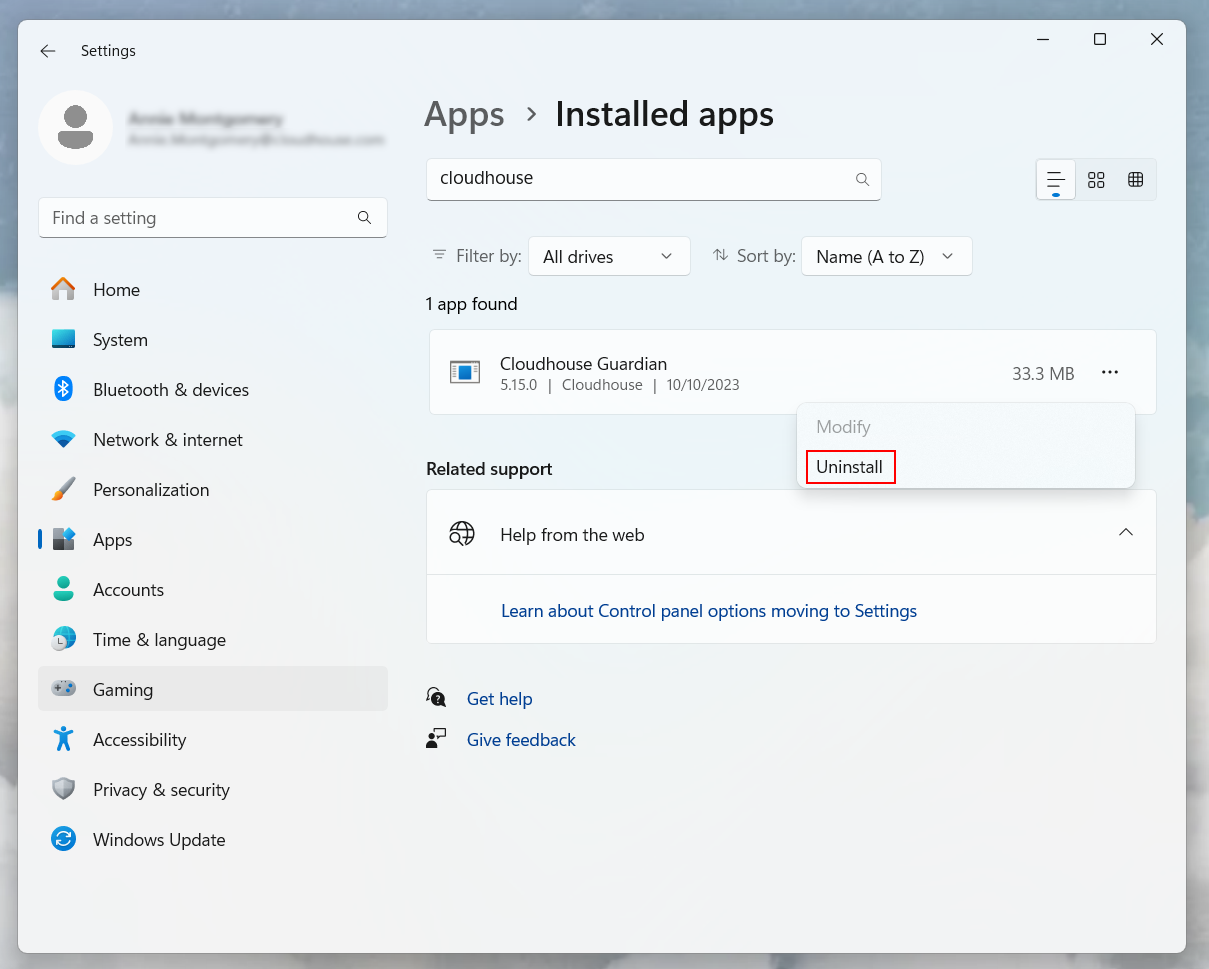
Task: Open the All drives filter dropdown
Action: (609, 256)
